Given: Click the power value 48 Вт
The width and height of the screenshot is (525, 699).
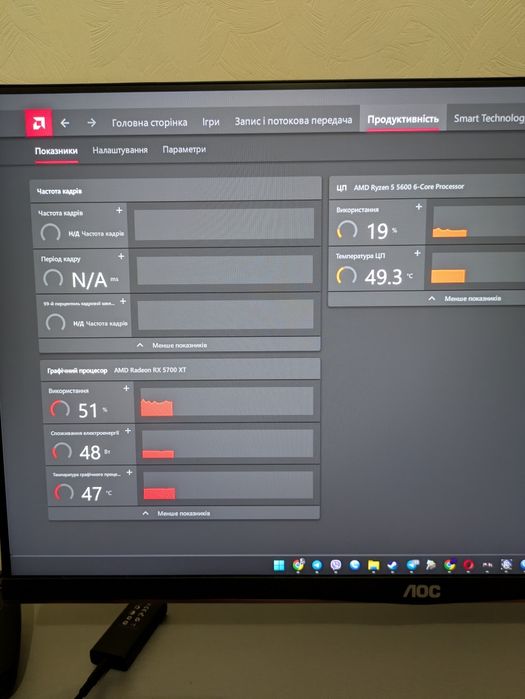Looking at the screenshot, I should point(95,453).
